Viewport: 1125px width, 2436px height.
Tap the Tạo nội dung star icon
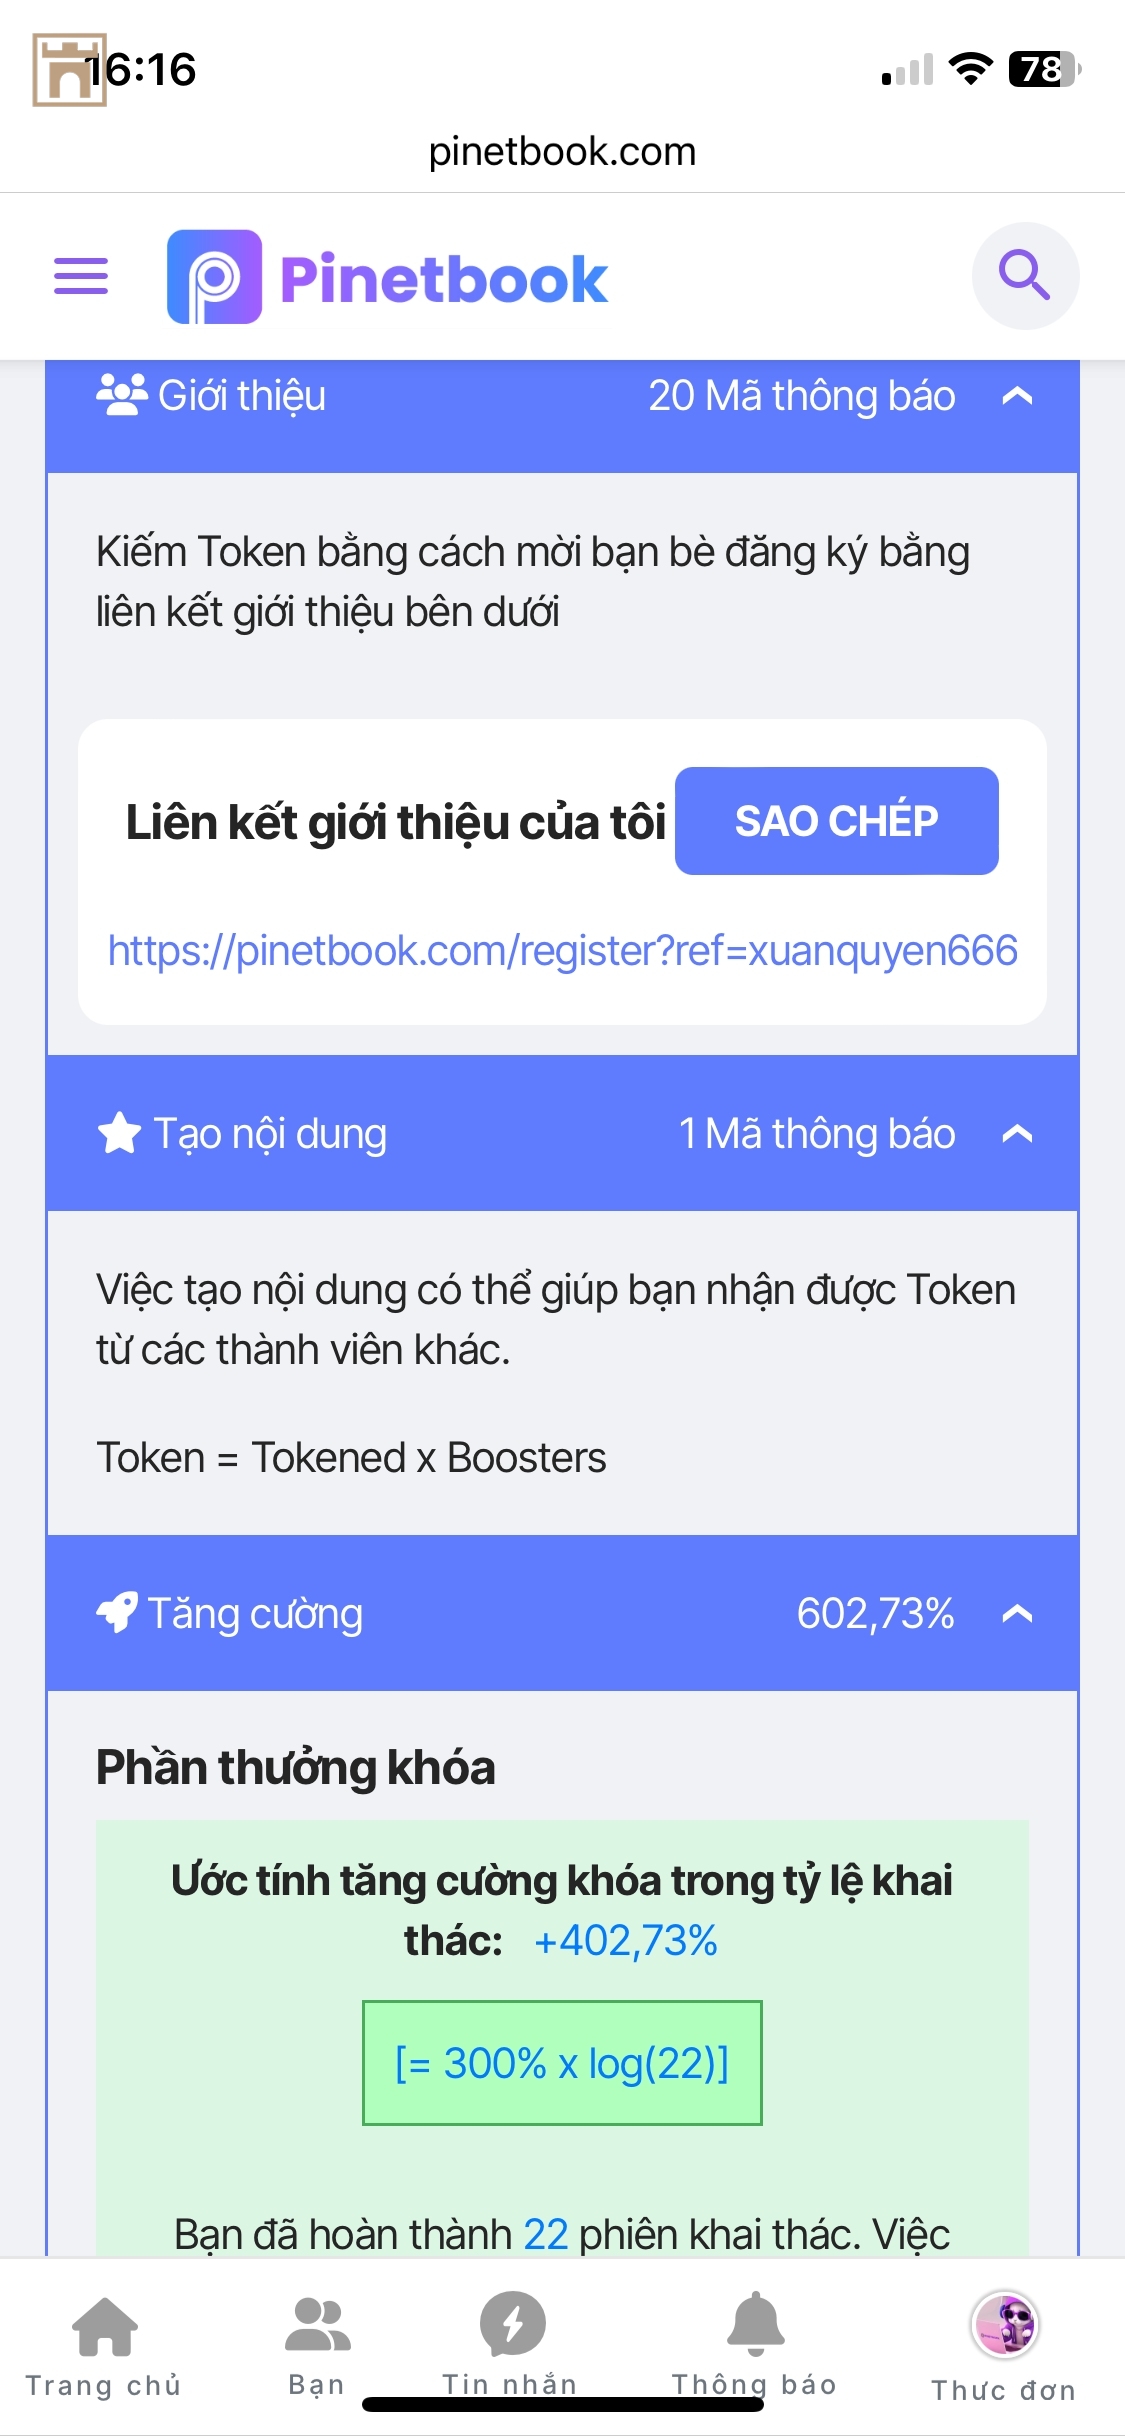120,1133
